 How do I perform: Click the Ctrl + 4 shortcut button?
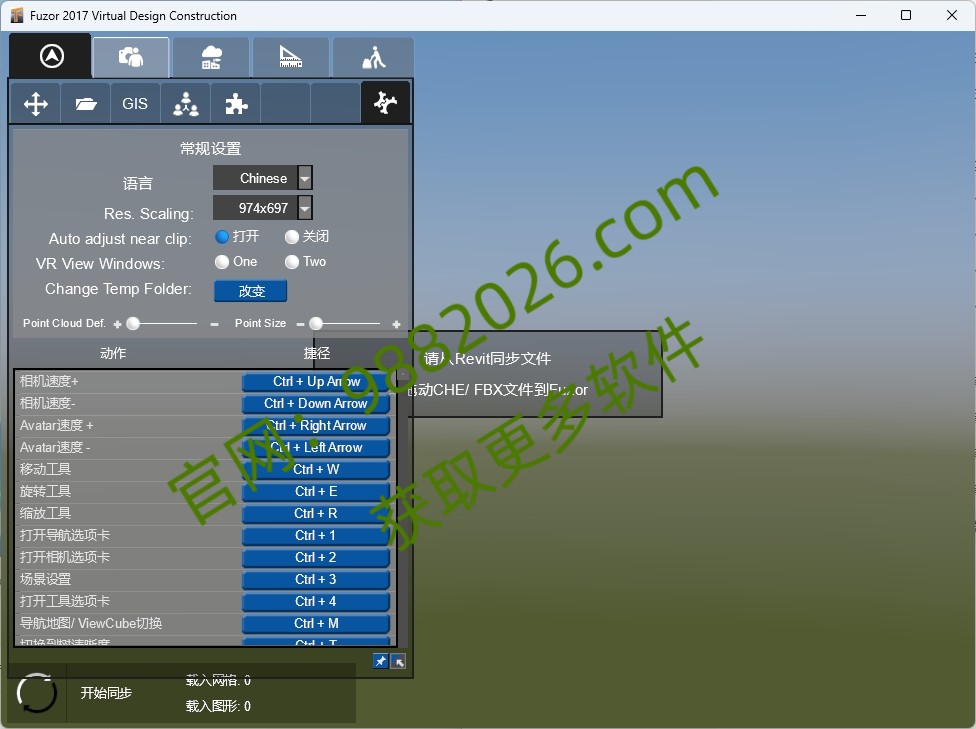[x=316, y=601]
